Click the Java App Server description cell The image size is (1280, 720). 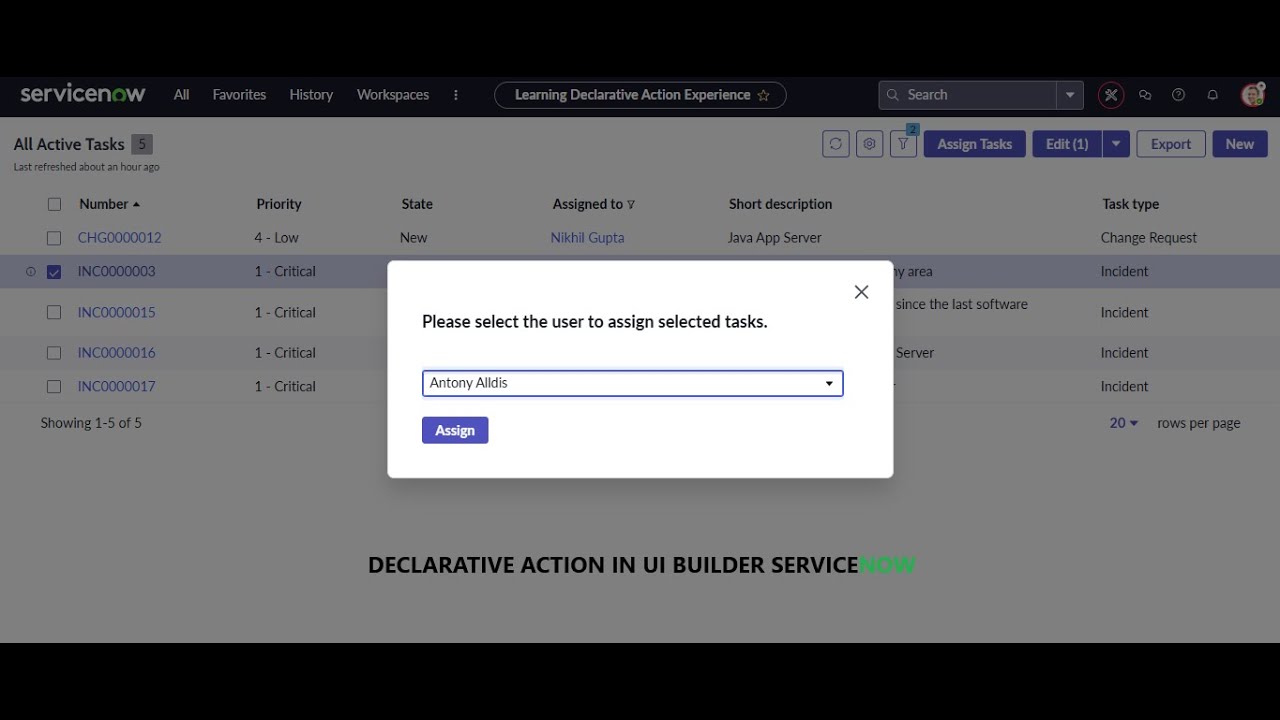(x=775, y=238)
